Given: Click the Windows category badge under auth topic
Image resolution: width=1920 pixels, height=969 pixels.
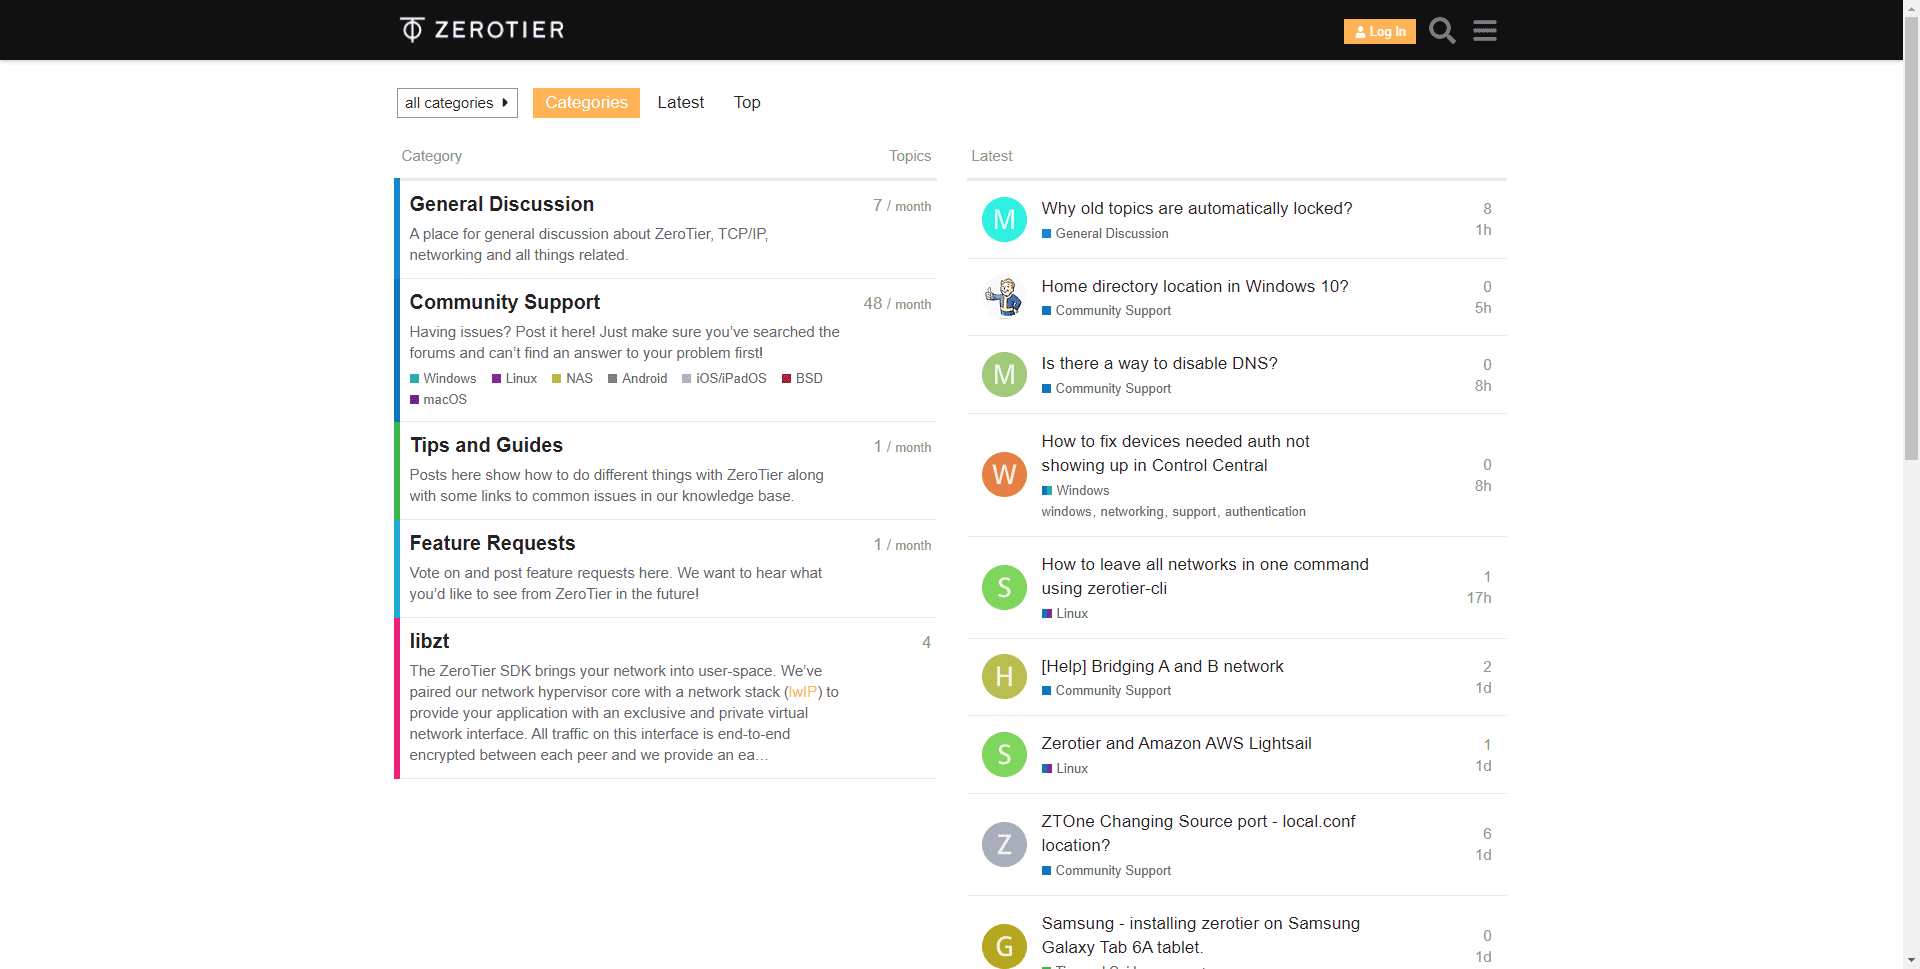Looking at the screenshot, I should click(1075, 490).
